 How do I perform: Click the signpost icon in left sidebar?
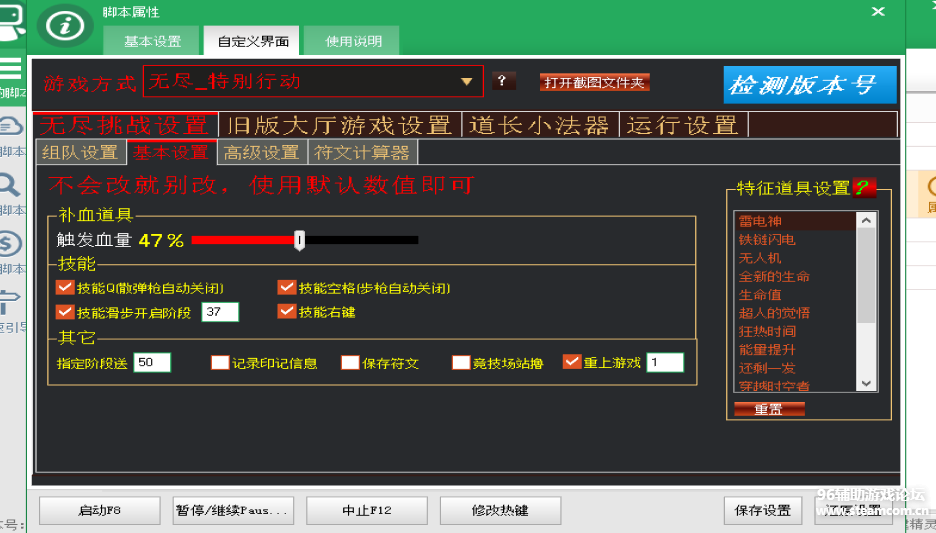(10, 301)
